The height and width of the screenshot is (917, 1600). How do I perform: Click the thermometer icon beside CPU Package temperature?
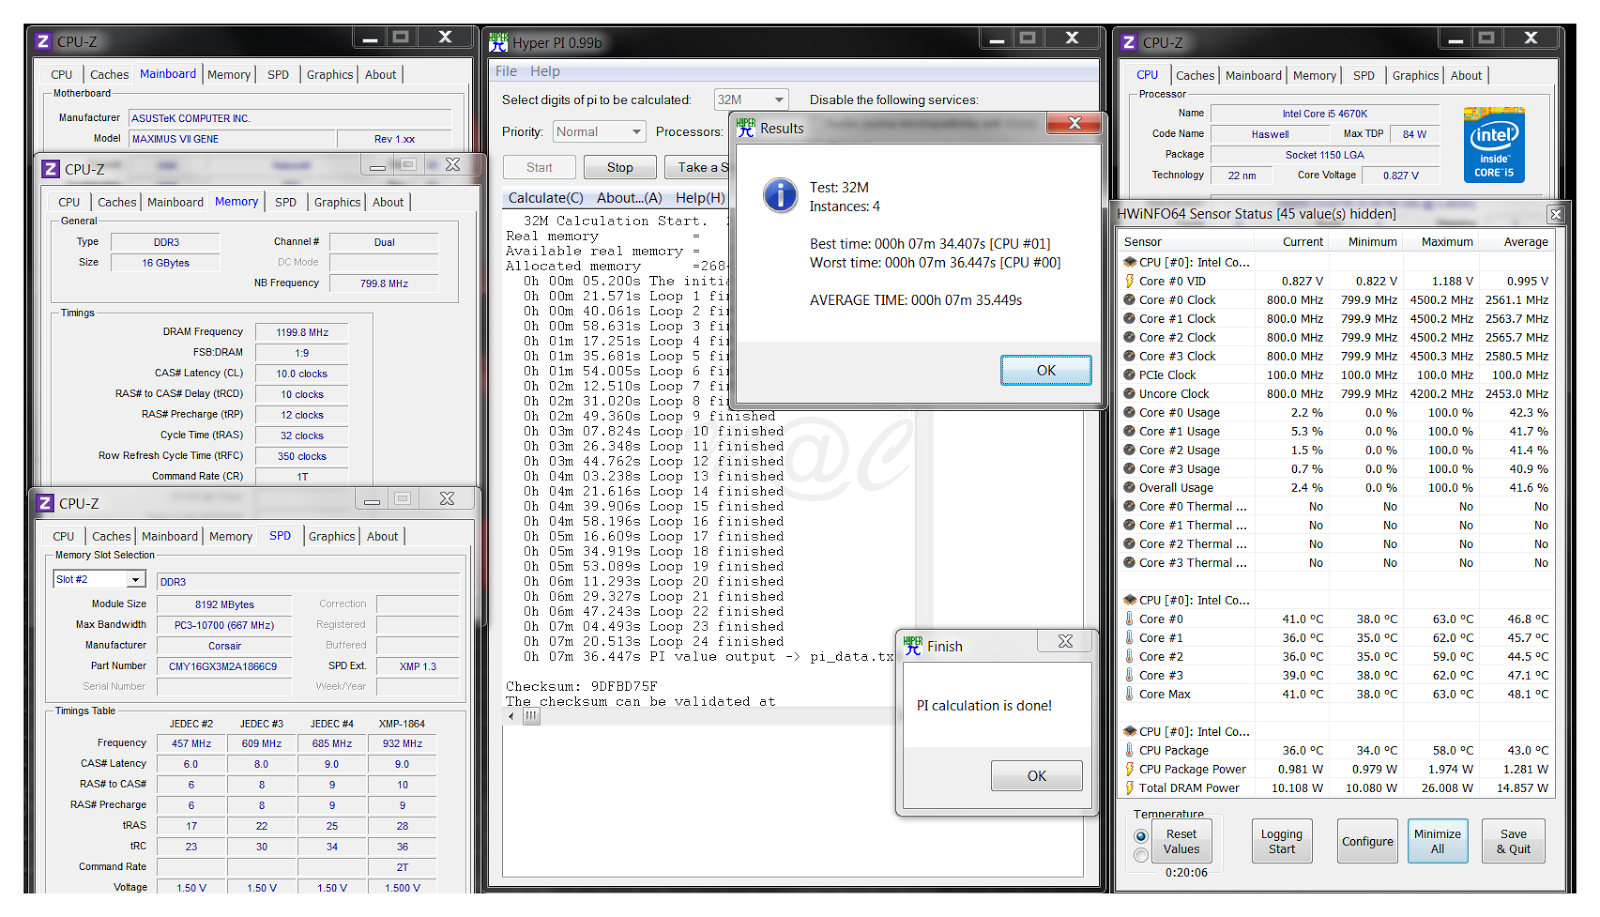click(x=1130, y=750)
